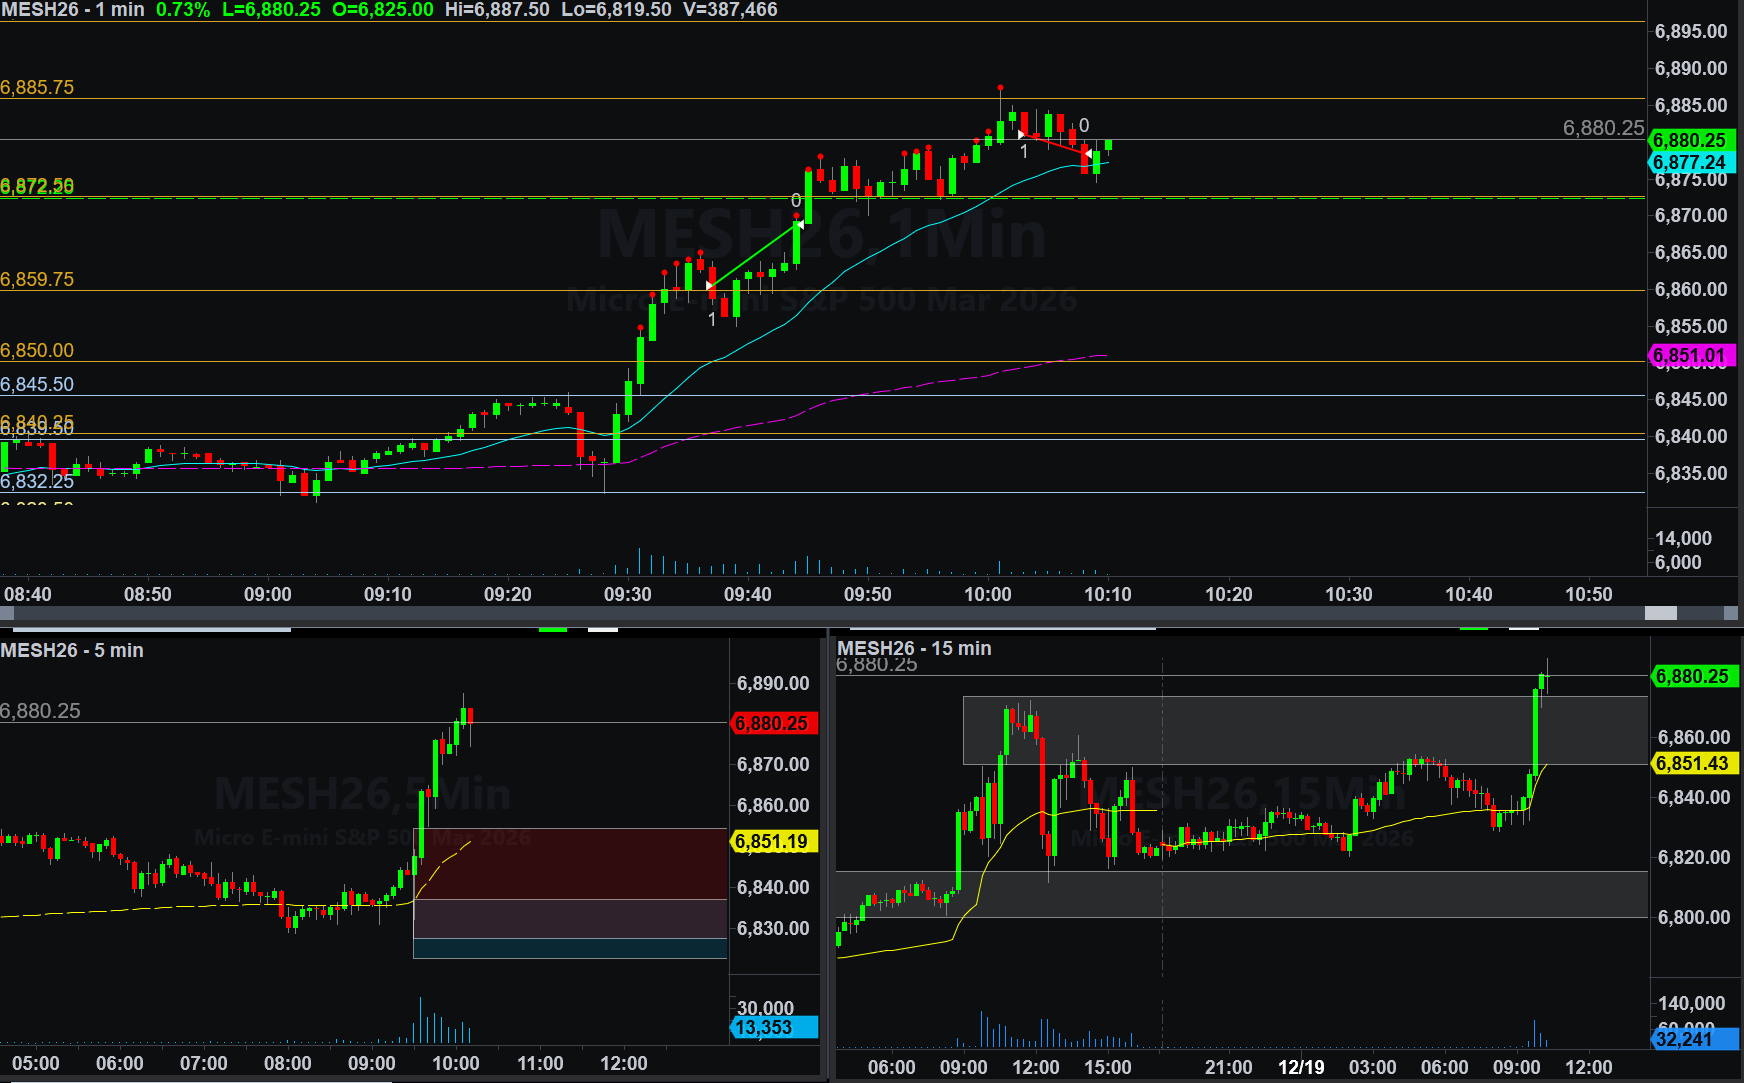Click the long trade exit arrow marker

(x=800, y=225)
